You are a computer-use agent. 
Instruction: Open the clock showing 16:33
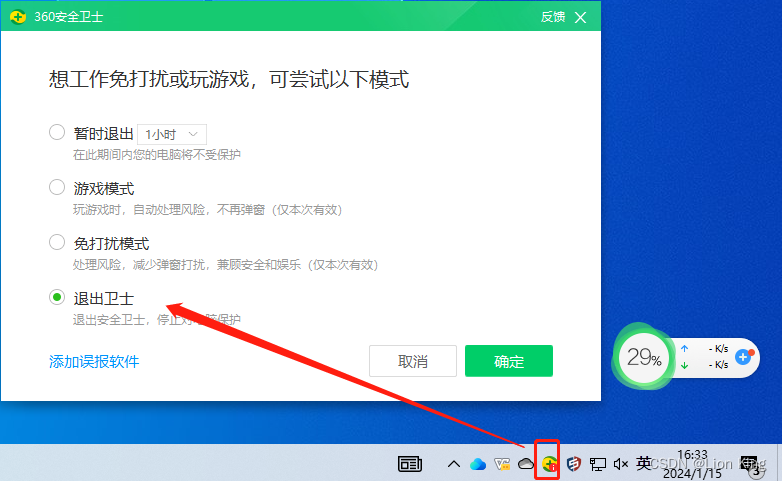coord(692,464)
